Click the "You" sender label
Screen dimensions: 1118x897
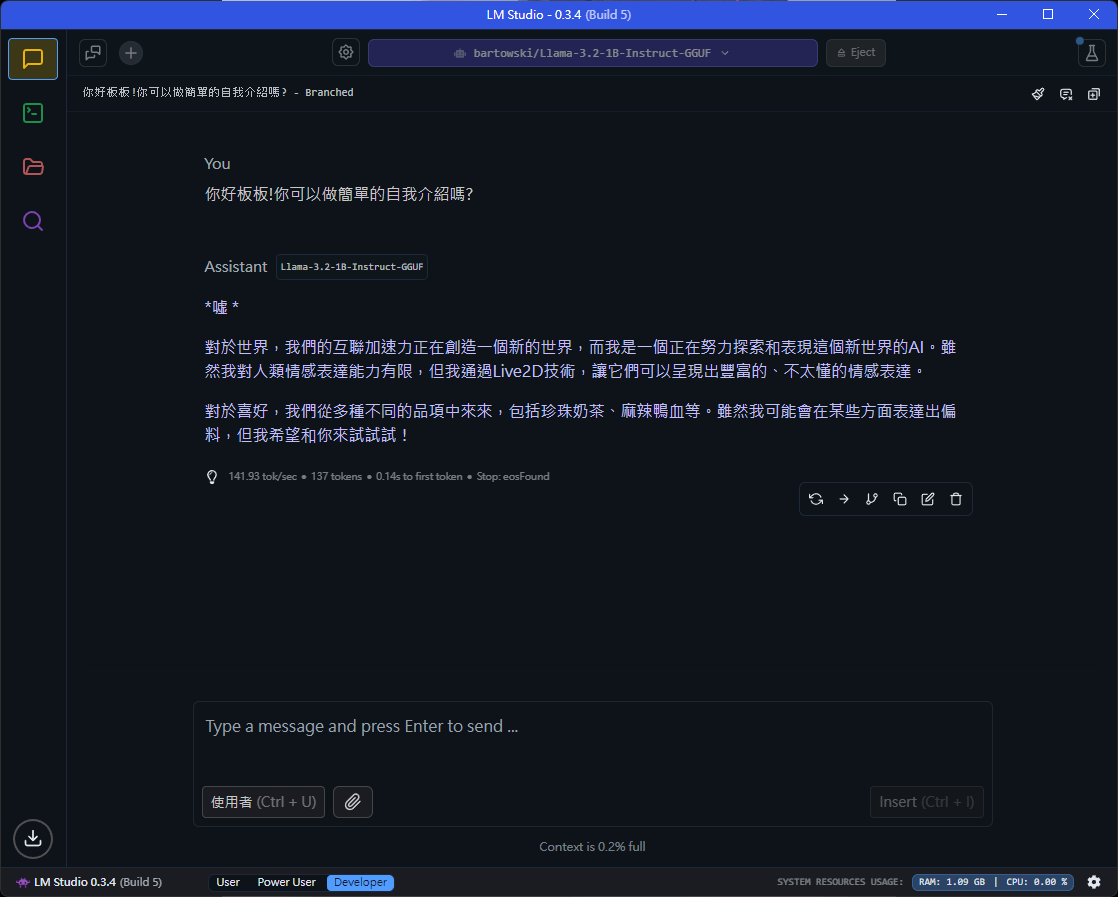coord(217,164)
